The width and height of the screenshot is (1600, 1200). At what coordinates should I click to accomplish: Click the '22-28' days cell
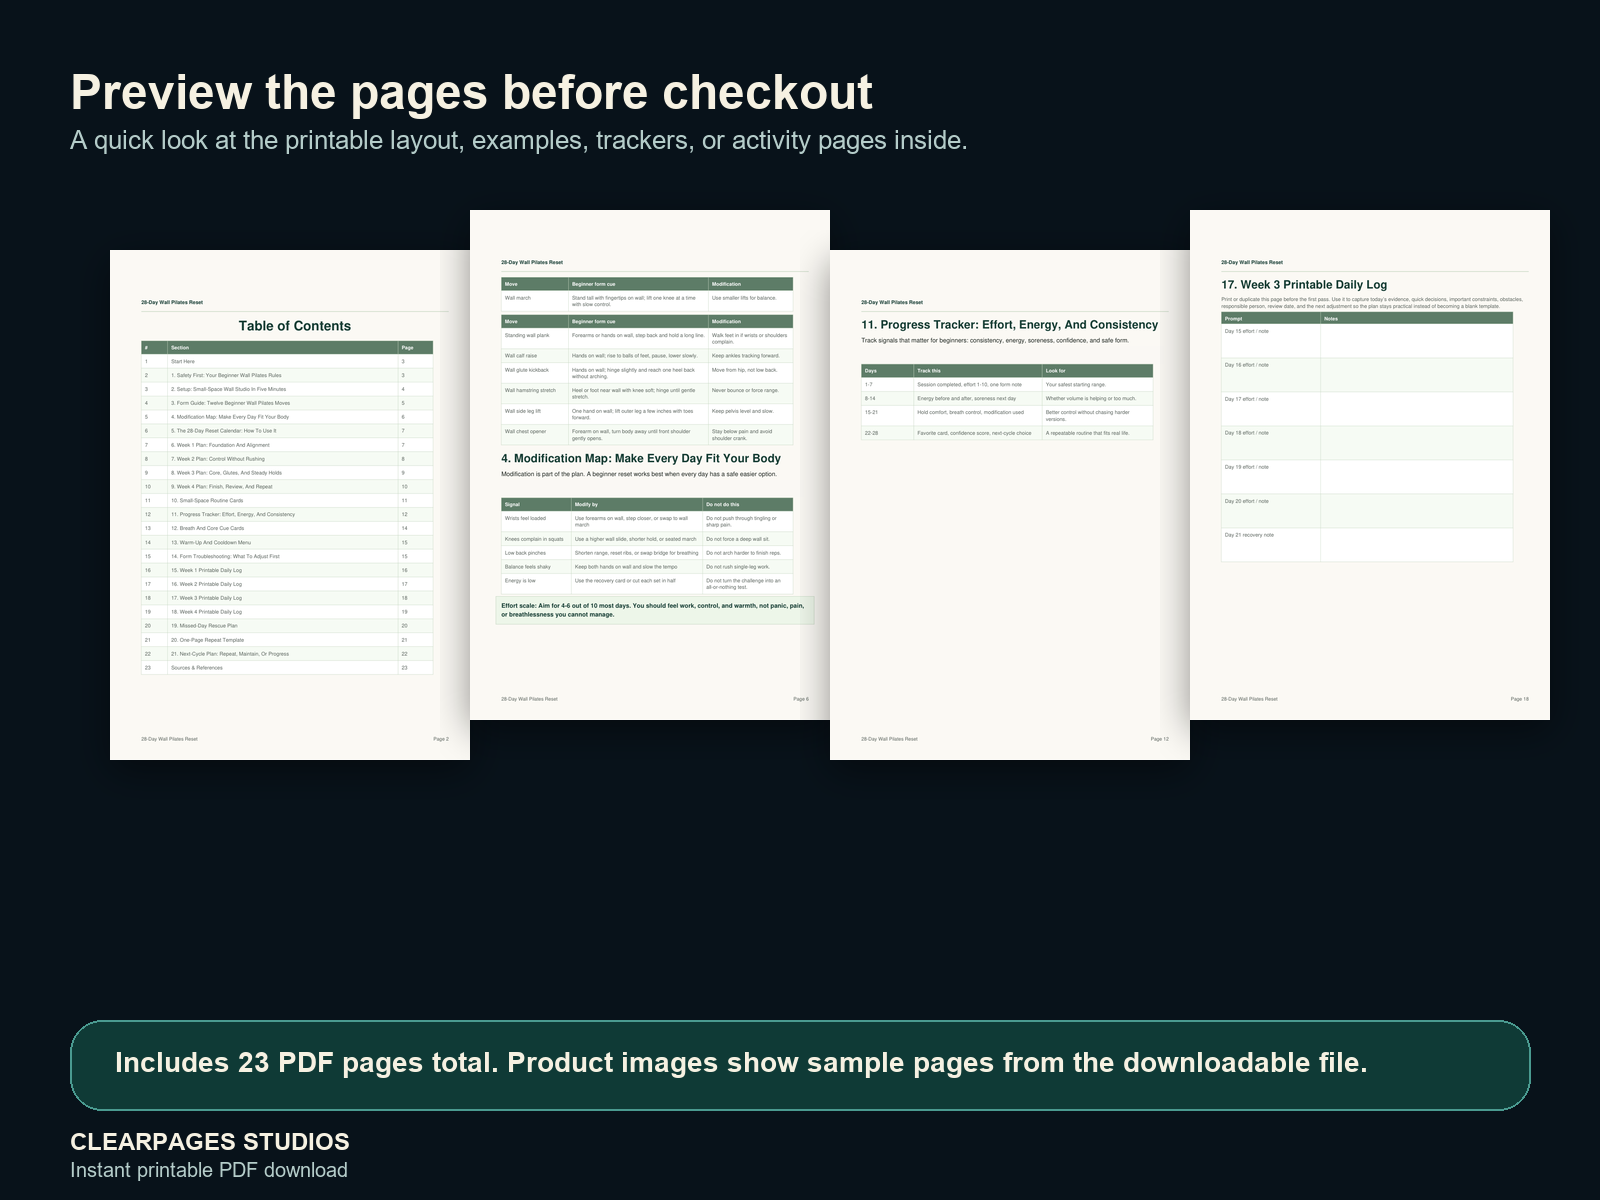(x=887, y=433)
